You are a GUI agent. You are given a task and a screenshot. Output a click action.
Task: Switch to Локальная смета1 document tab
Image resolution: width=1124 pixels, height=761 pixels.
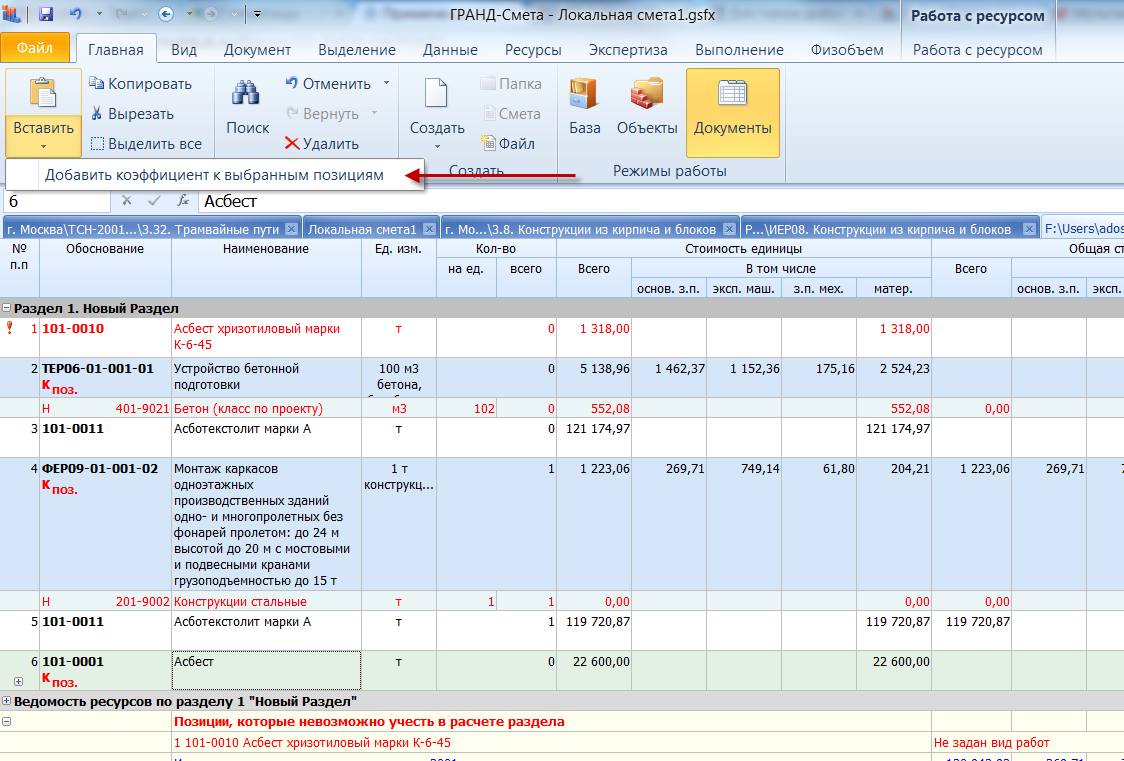point(362,229)
